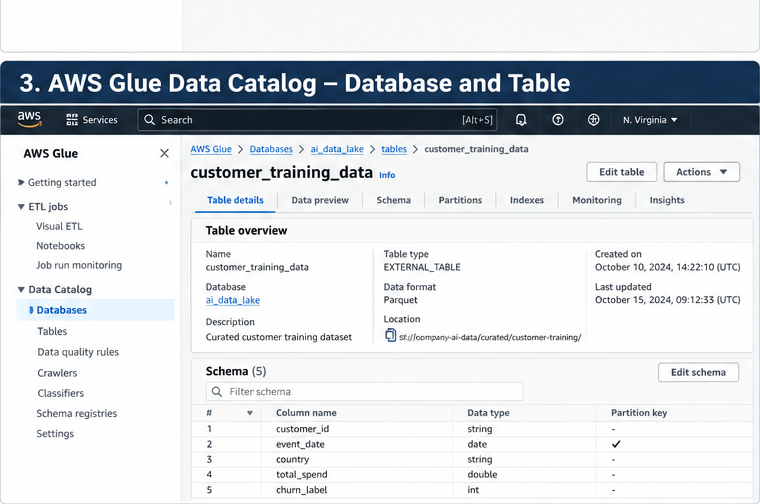Sort schema by the # column arrow
This screenshot has height=504, width=760.
tap(250, 413)
